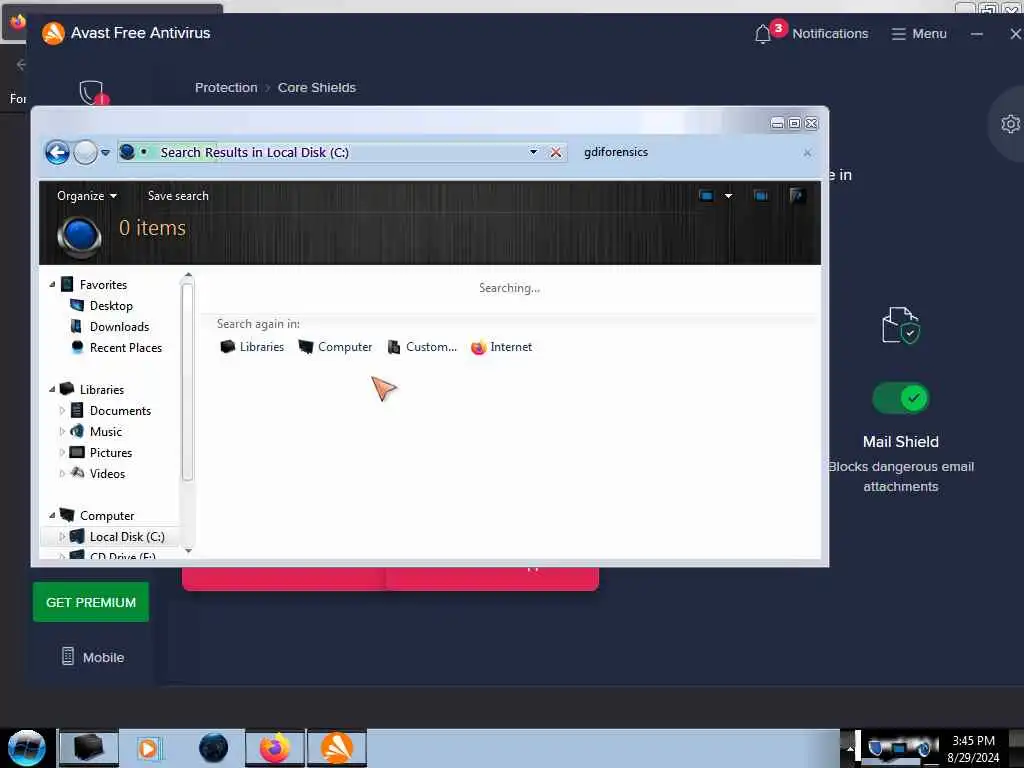Open Mobile in Avast sidebar
This screenshot has height=768, width=1024.
pyautogui.click(x=92, y=657)
